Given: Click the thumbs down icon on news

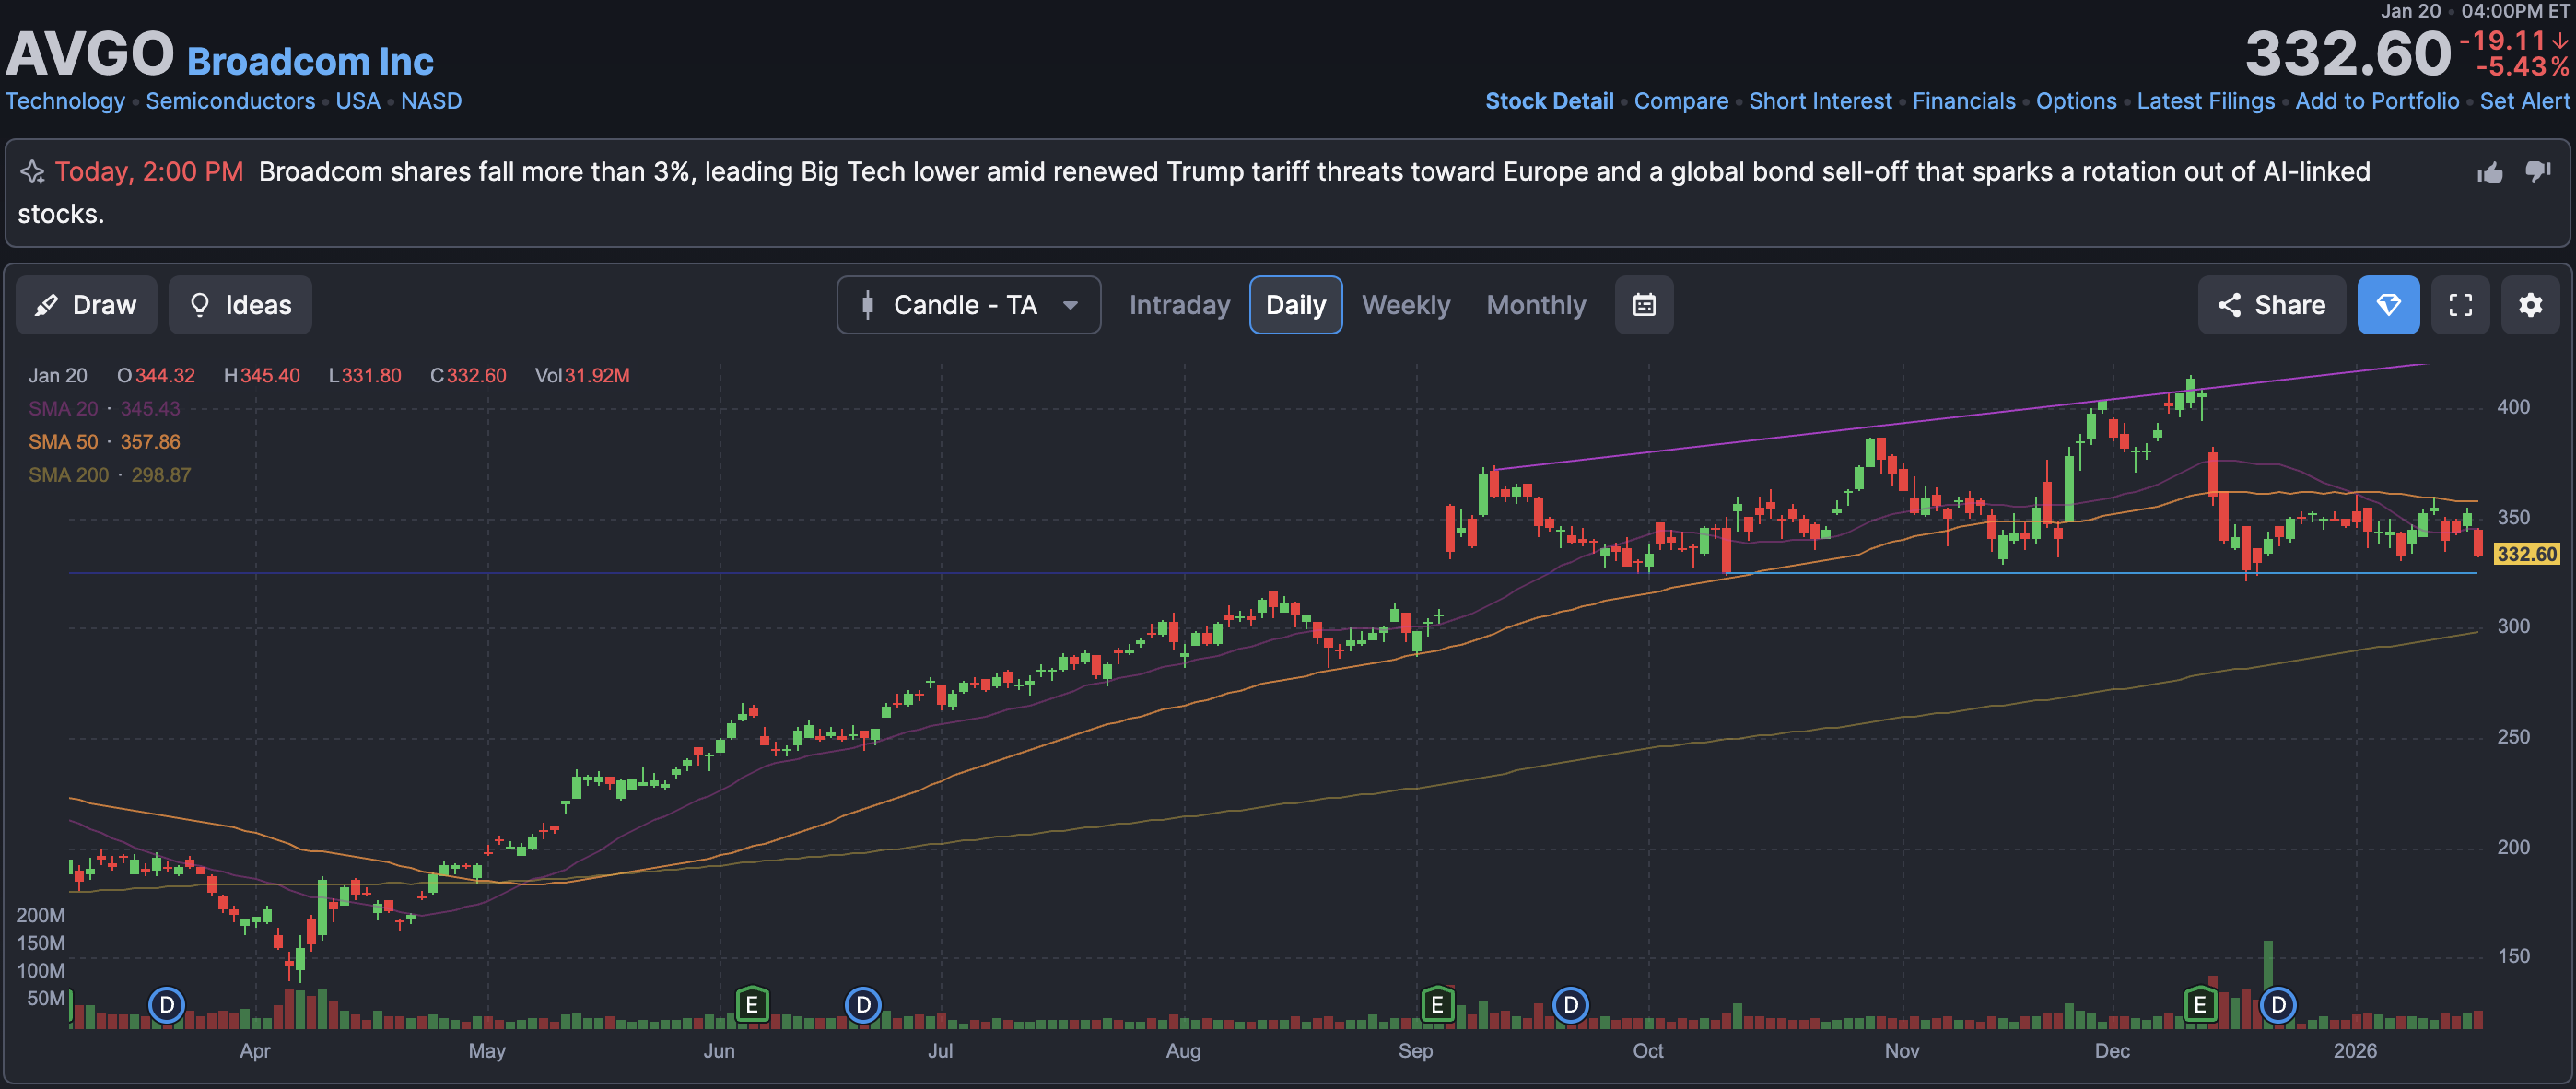Looking at the screenshot, I should [2537, 172].
